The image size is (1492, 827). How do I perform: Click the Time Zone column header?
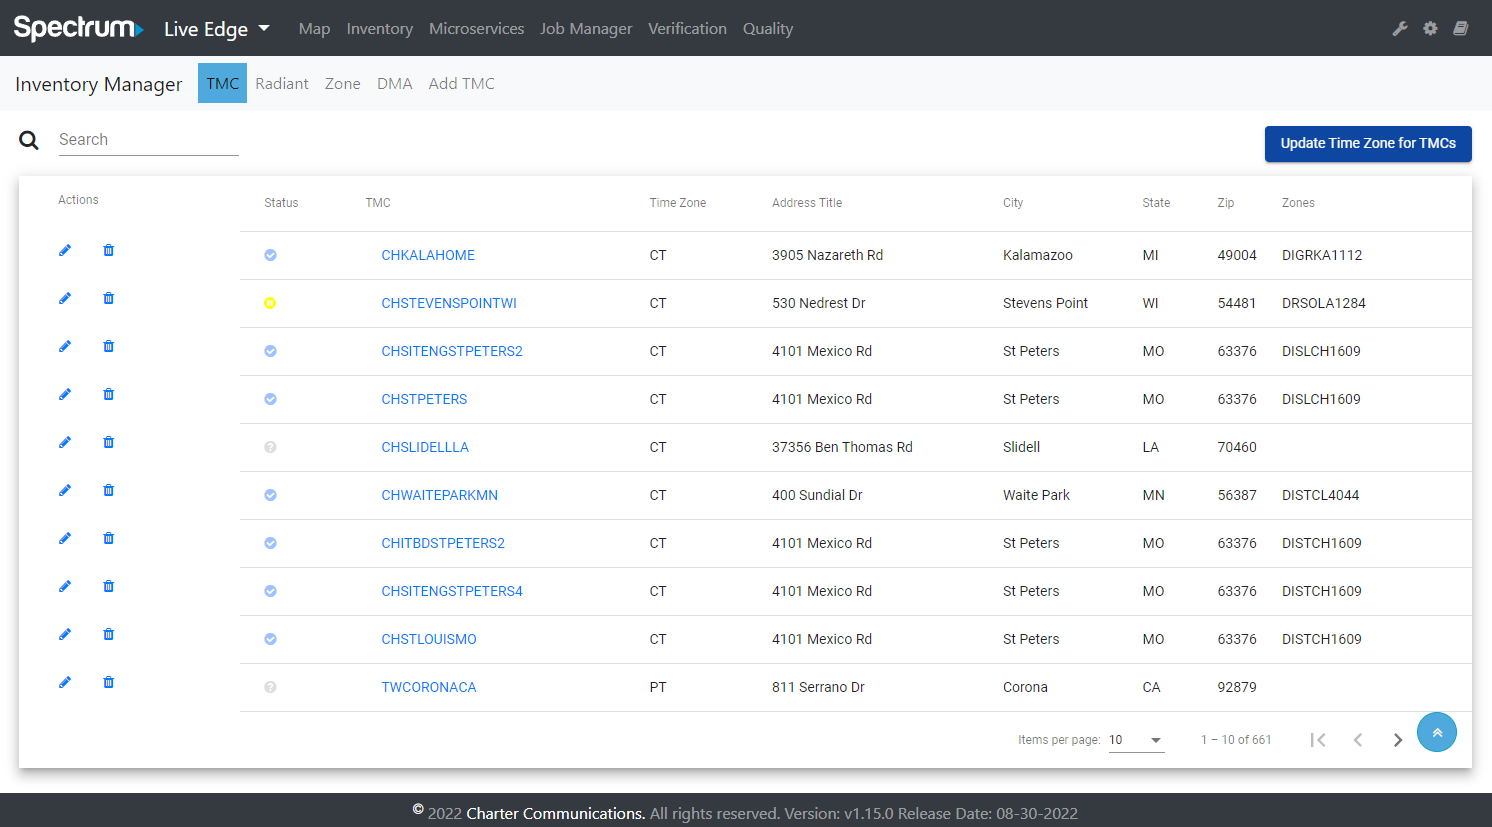678,203
